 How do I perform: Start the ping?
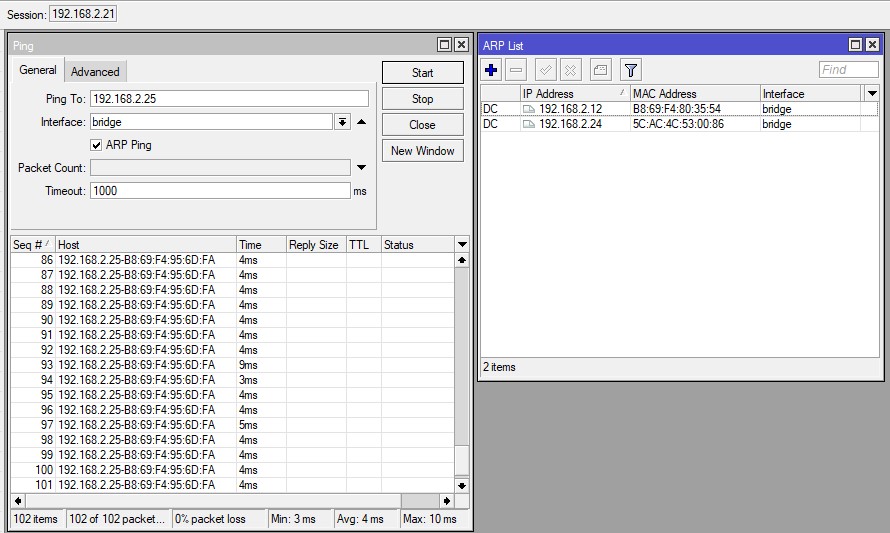[x=422, y=73]
